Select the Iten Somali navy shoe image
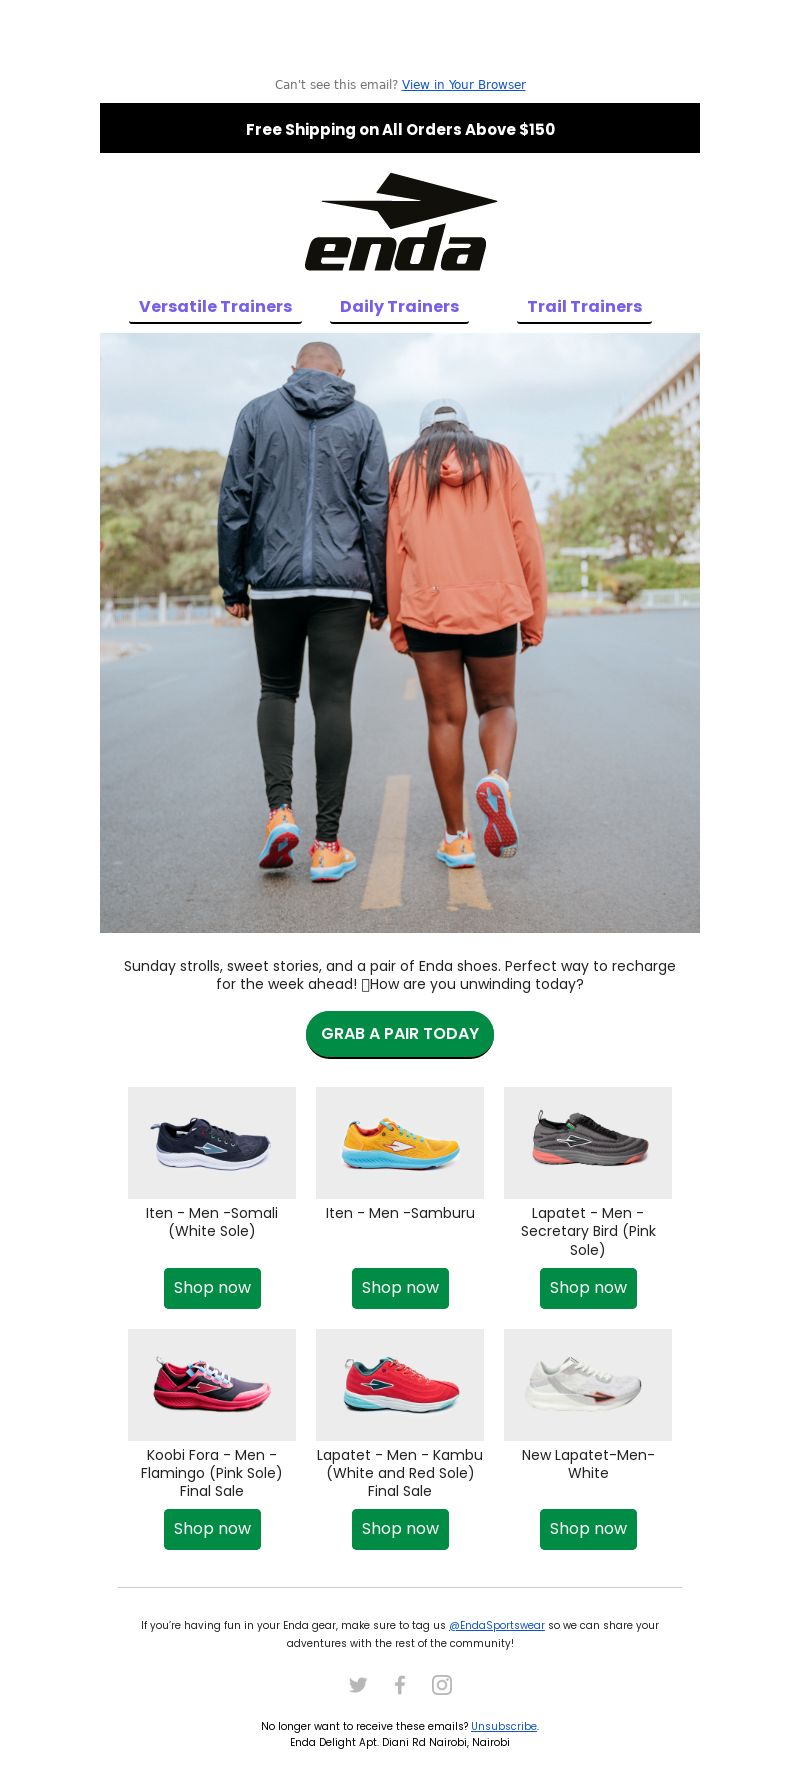This screenshot has width=800, height=1779. pos(212,1143)
